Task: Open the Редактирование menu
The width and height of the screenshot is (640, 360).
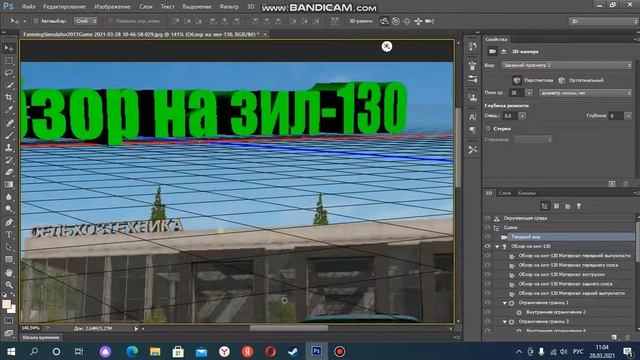Action: 64,7
